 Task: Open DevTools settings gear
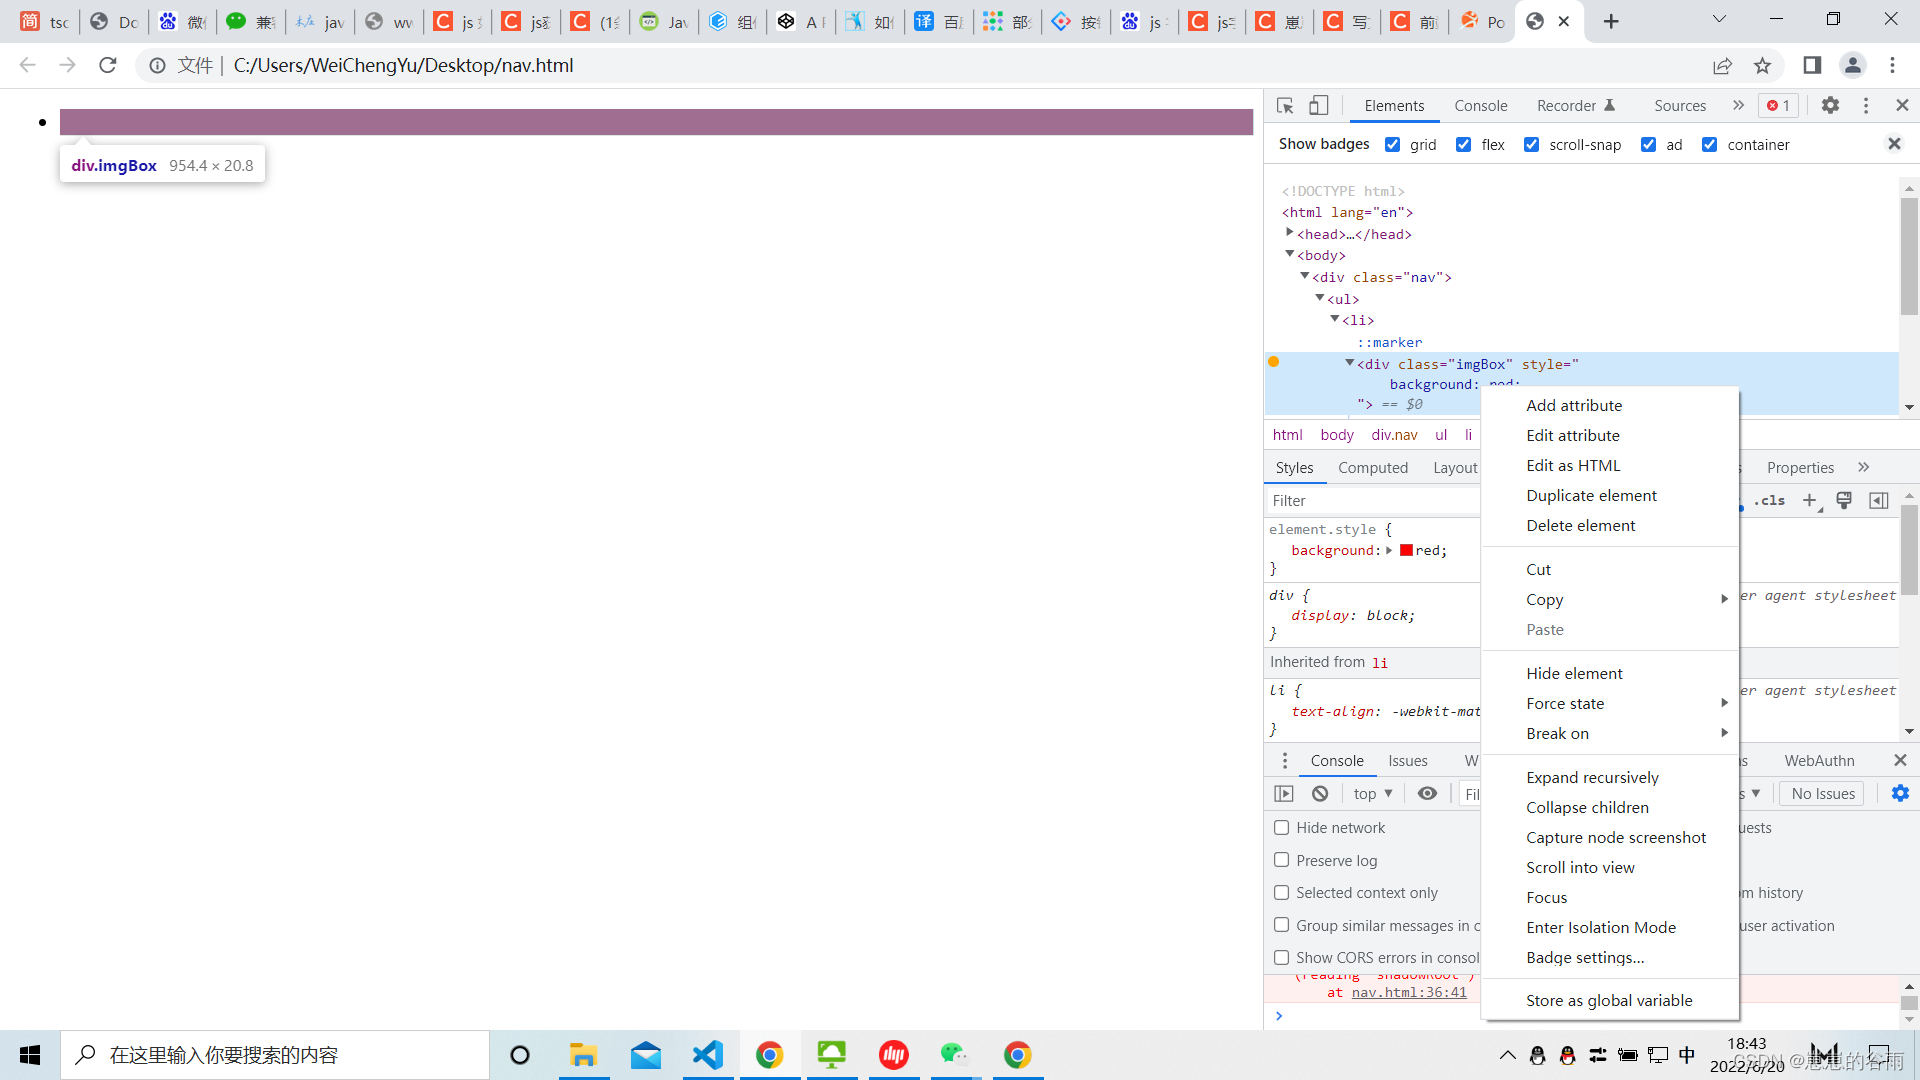pyautogui.click(x=1830, y=105)
